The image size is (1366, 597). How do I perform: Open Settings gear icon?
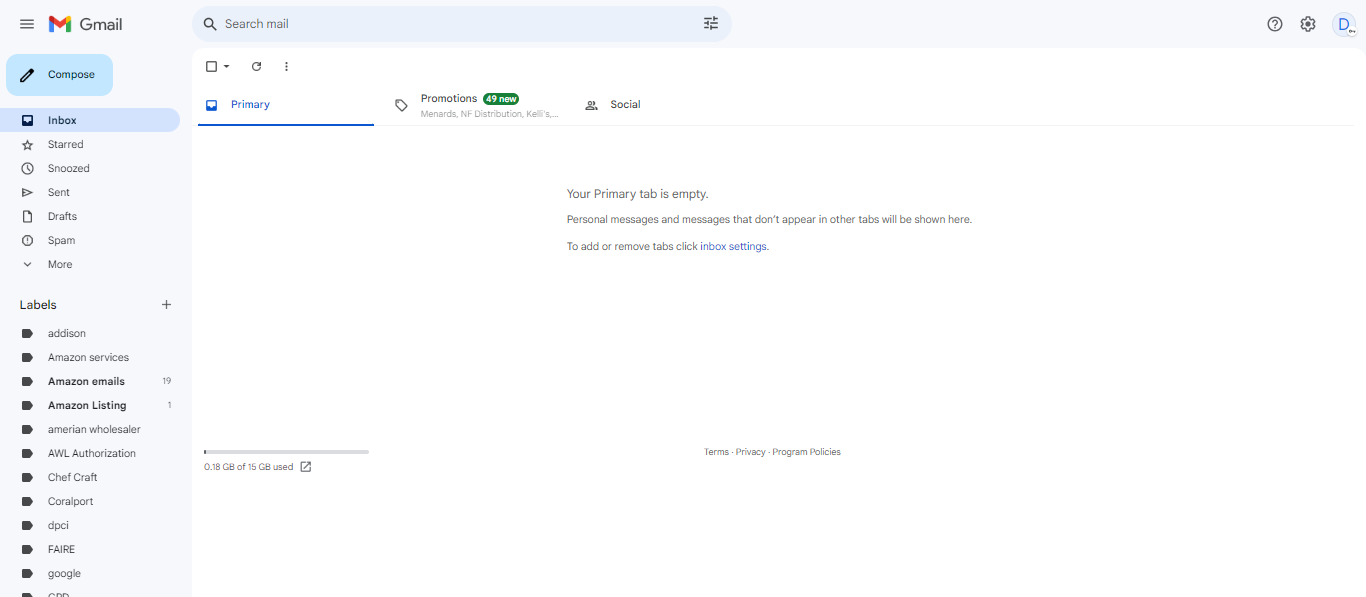[1308, 24]
